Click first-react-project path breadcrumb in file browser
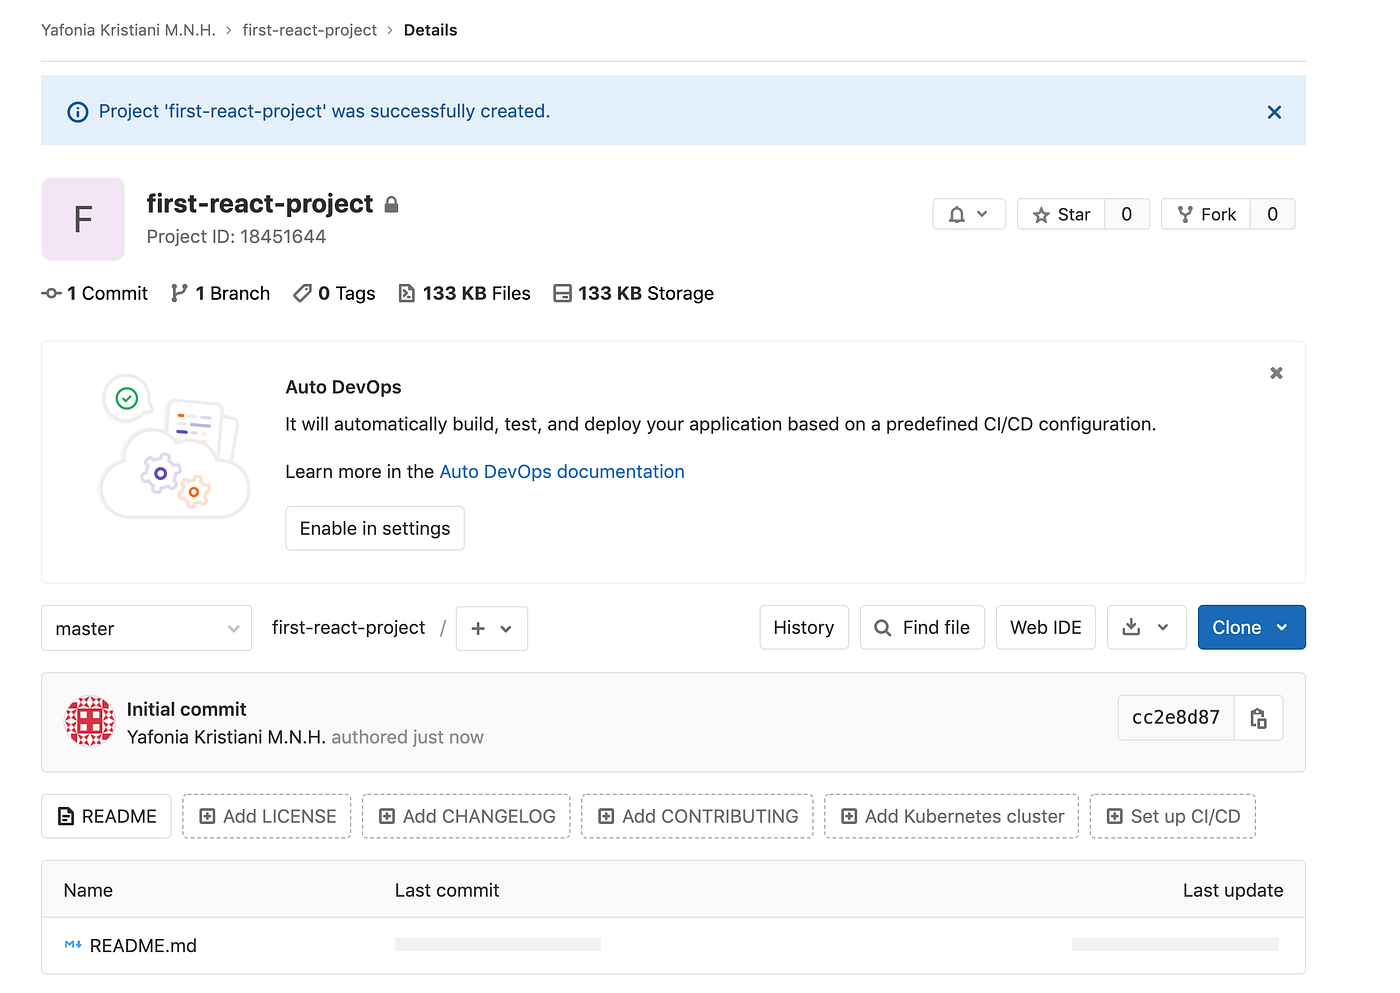This screenshot has width=1400, height=993. 348,628
